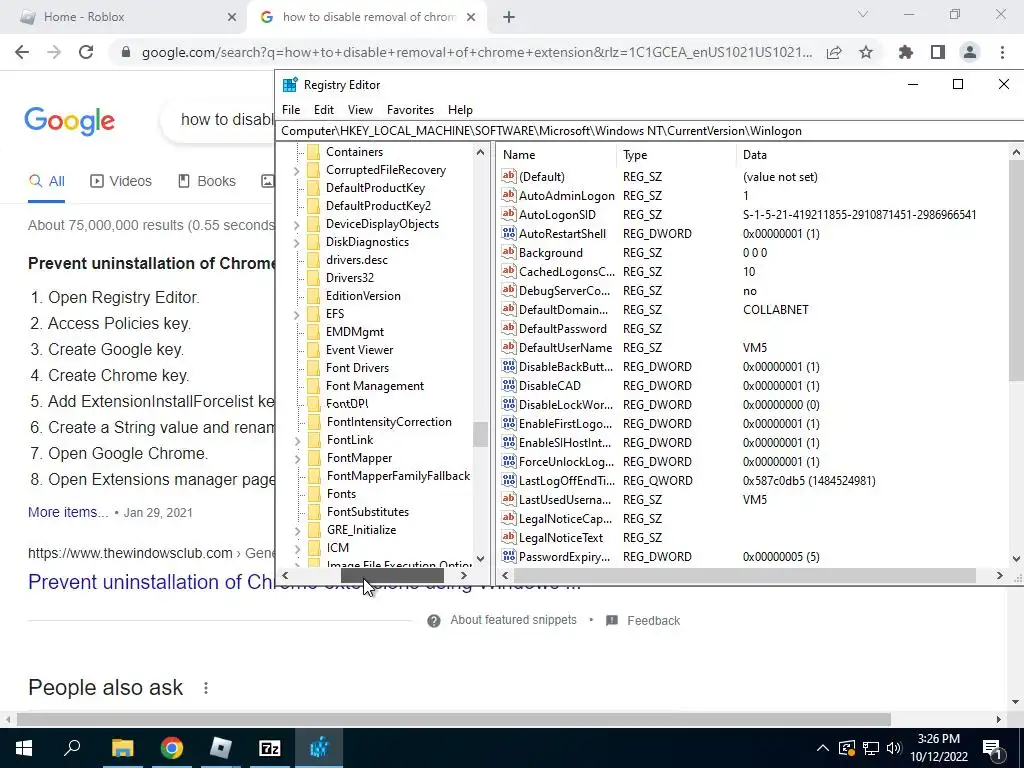This screenshot has height=768, width=1024.
Task: Expand the FontLink key
Action: (x=297, y=440)
